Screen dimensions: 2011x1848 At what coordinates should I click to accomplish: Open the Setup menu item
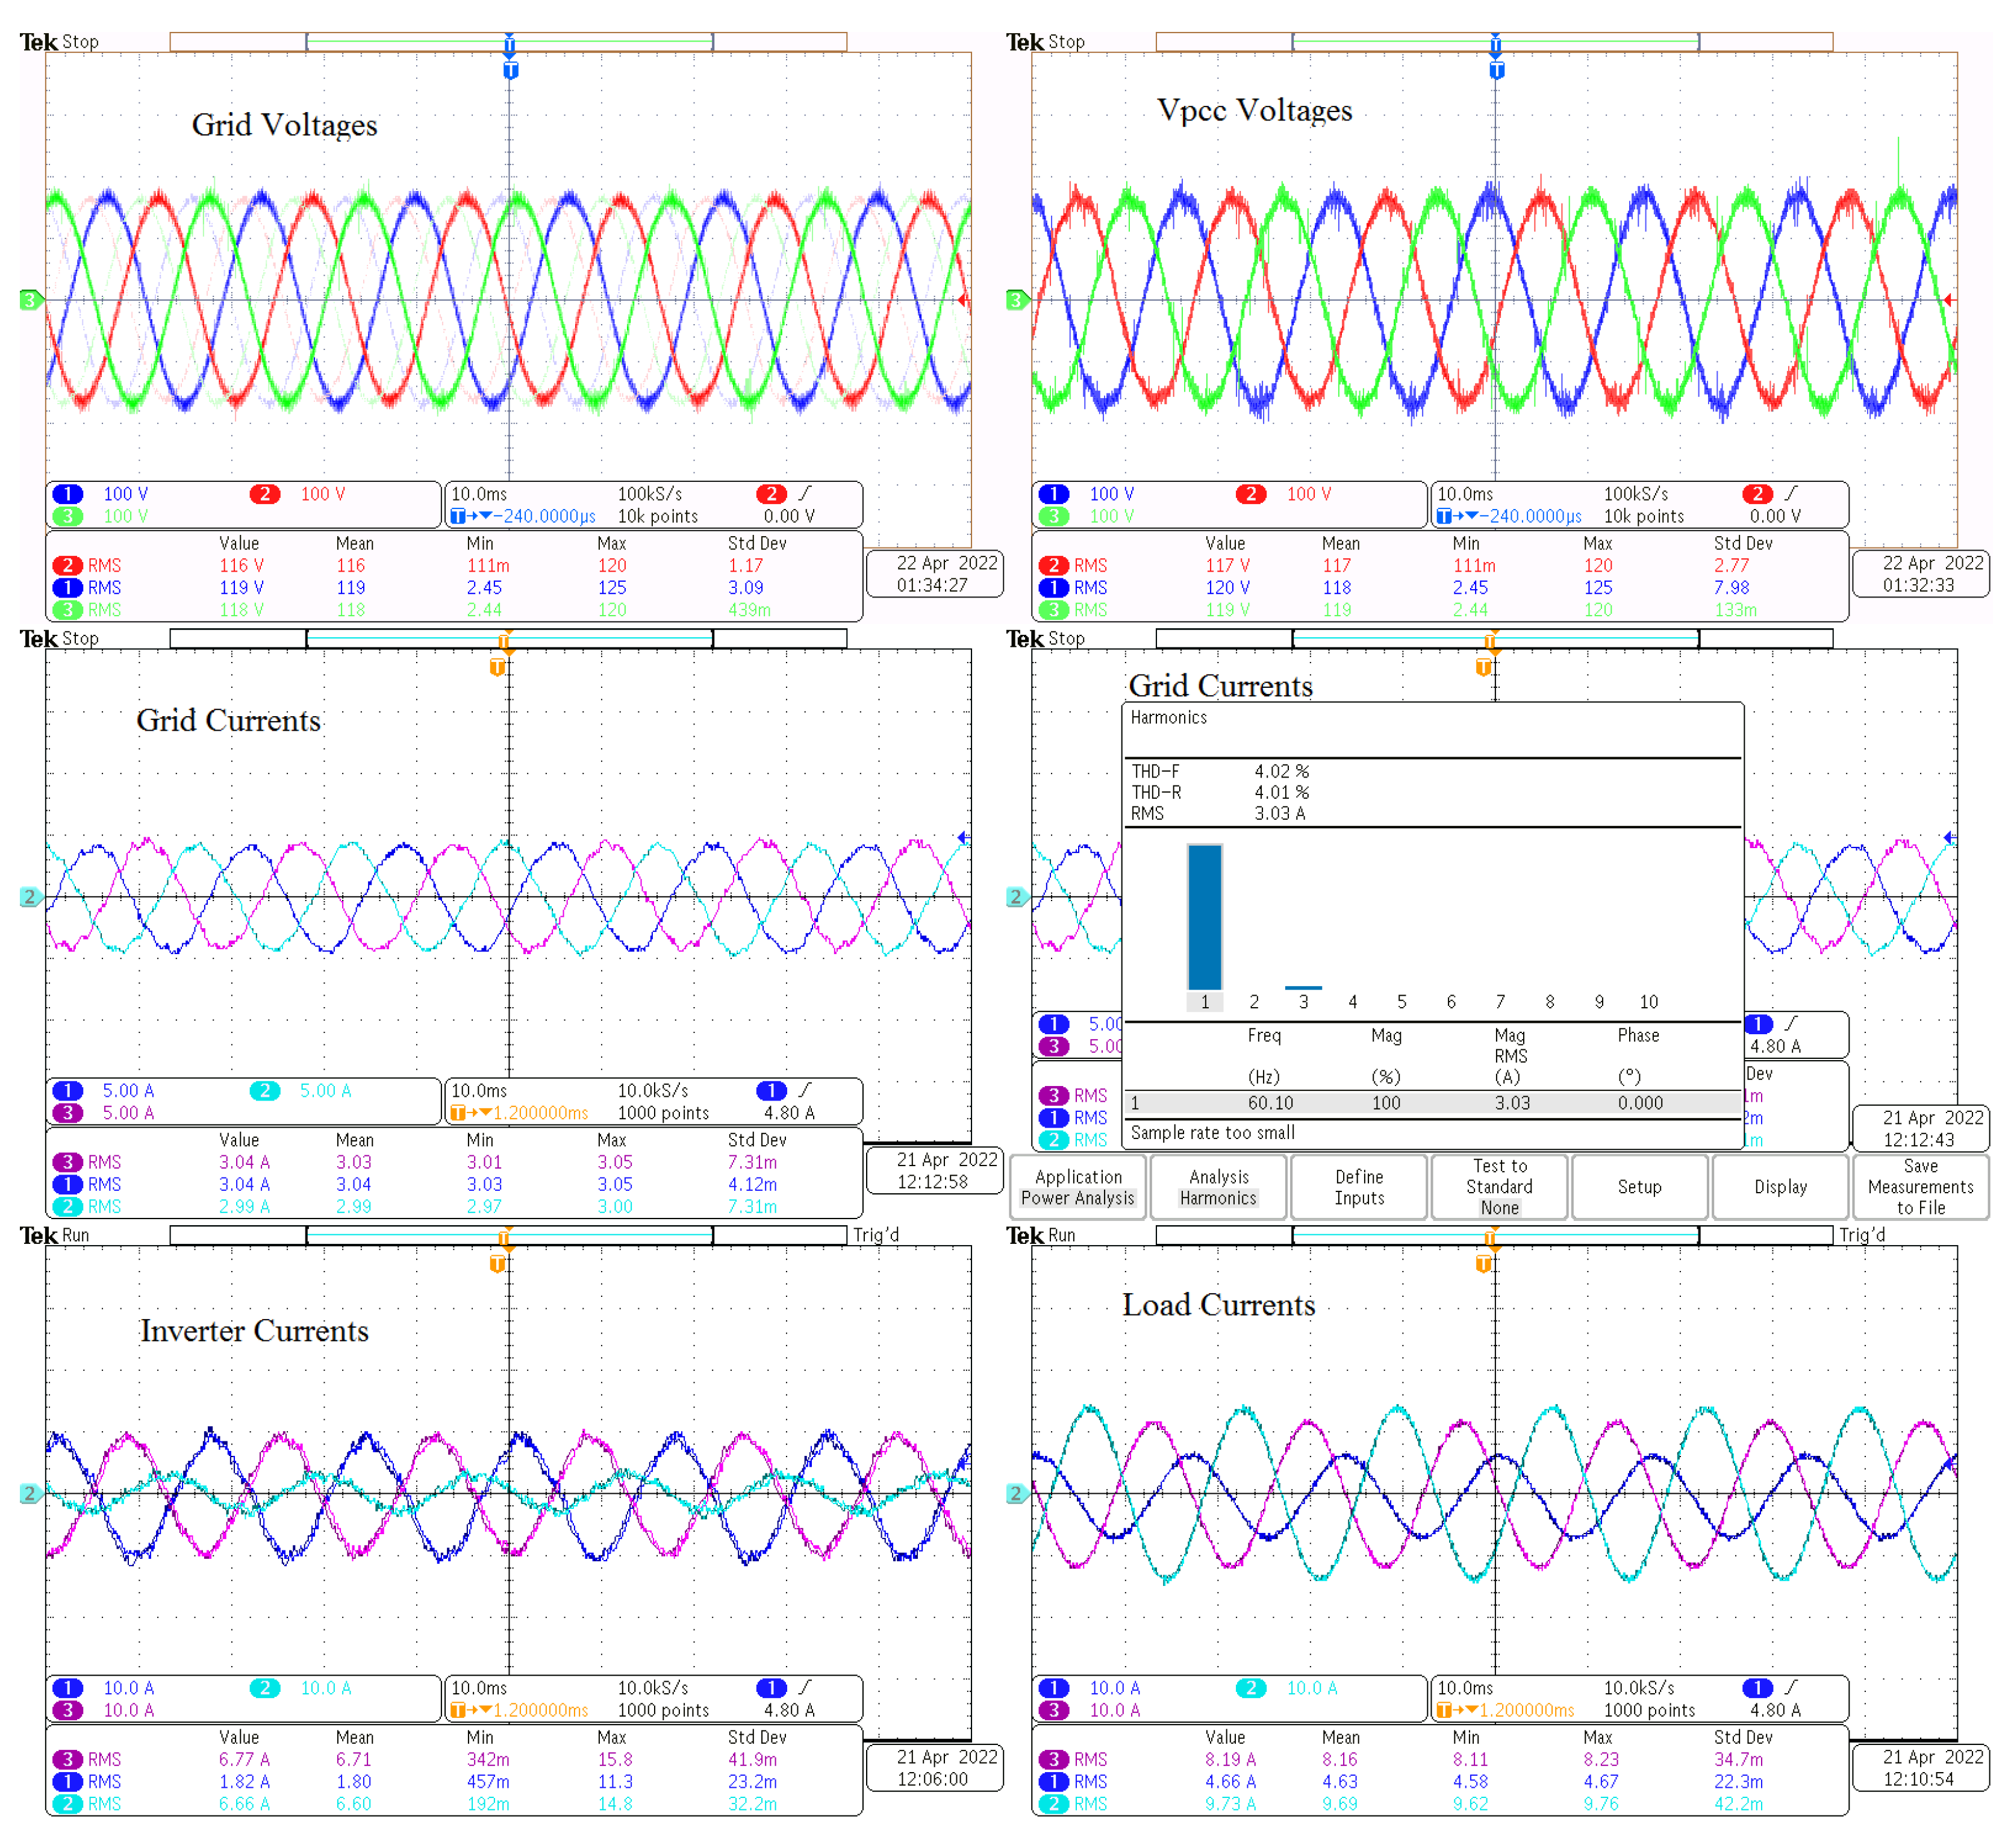pos(1639,1187)
